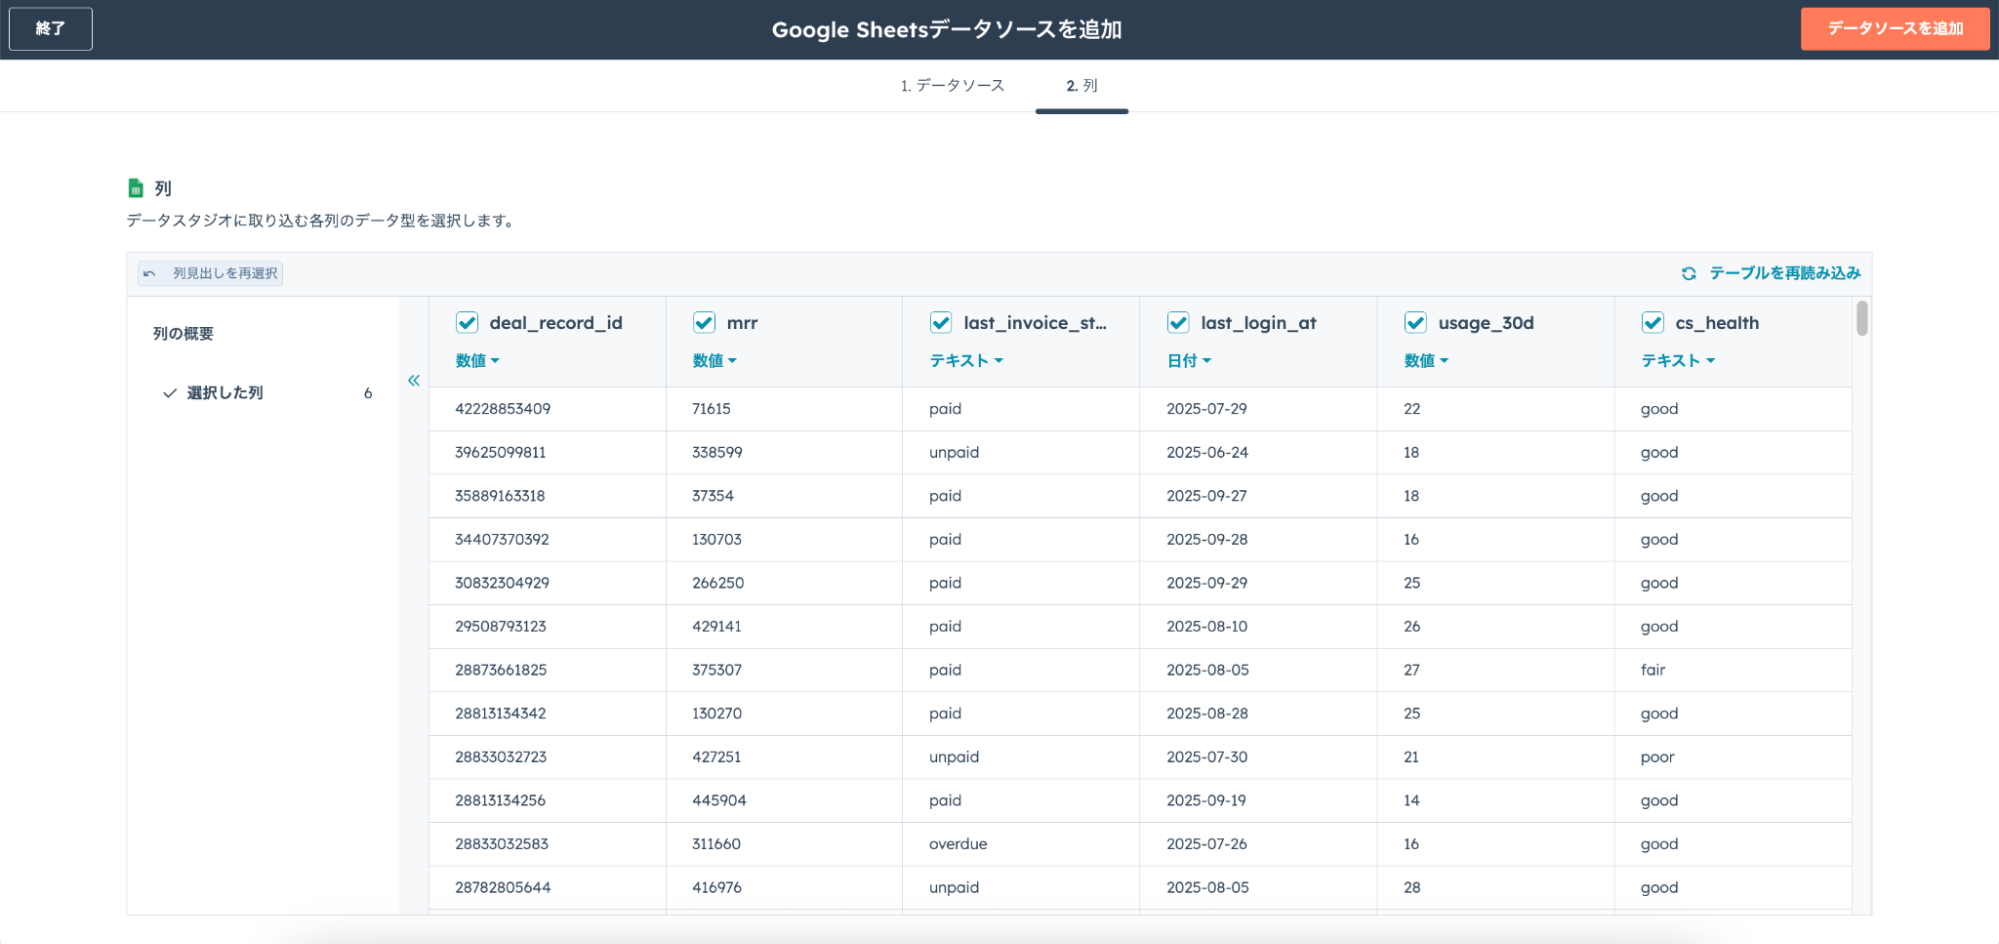Toggle the cs_health column checkbox
Image resolution: width=1999 pixels, height=944 pixels.
tap(1652, 322)
